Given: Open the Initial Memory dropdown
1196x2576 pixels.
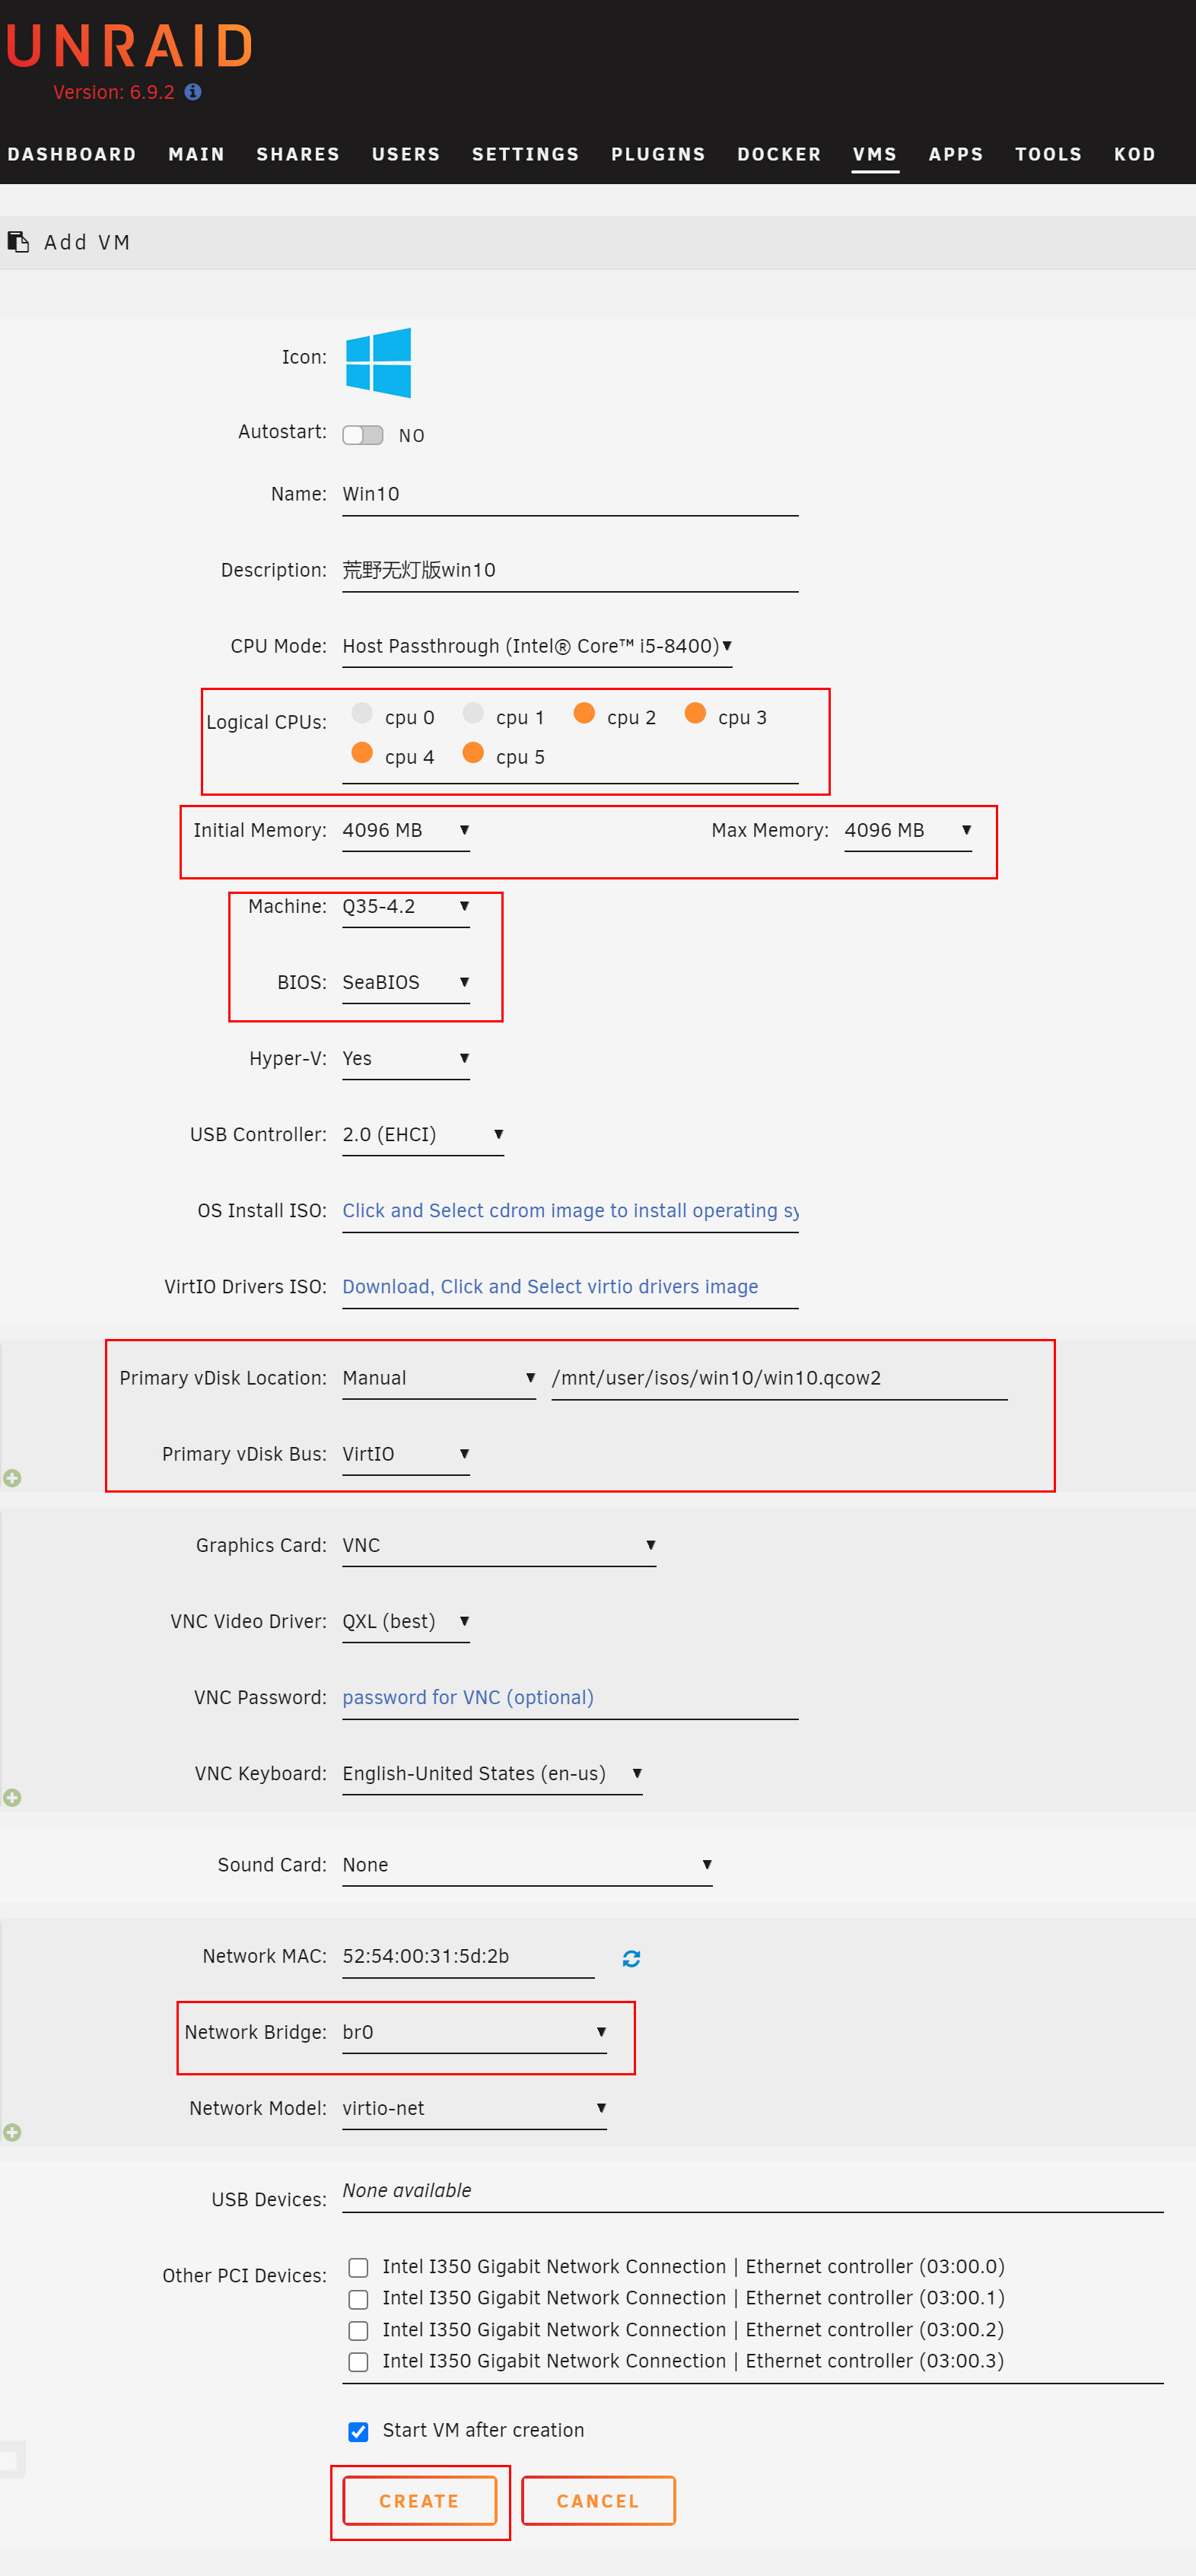Looking at the screenshot, I should tap(406, 831).
